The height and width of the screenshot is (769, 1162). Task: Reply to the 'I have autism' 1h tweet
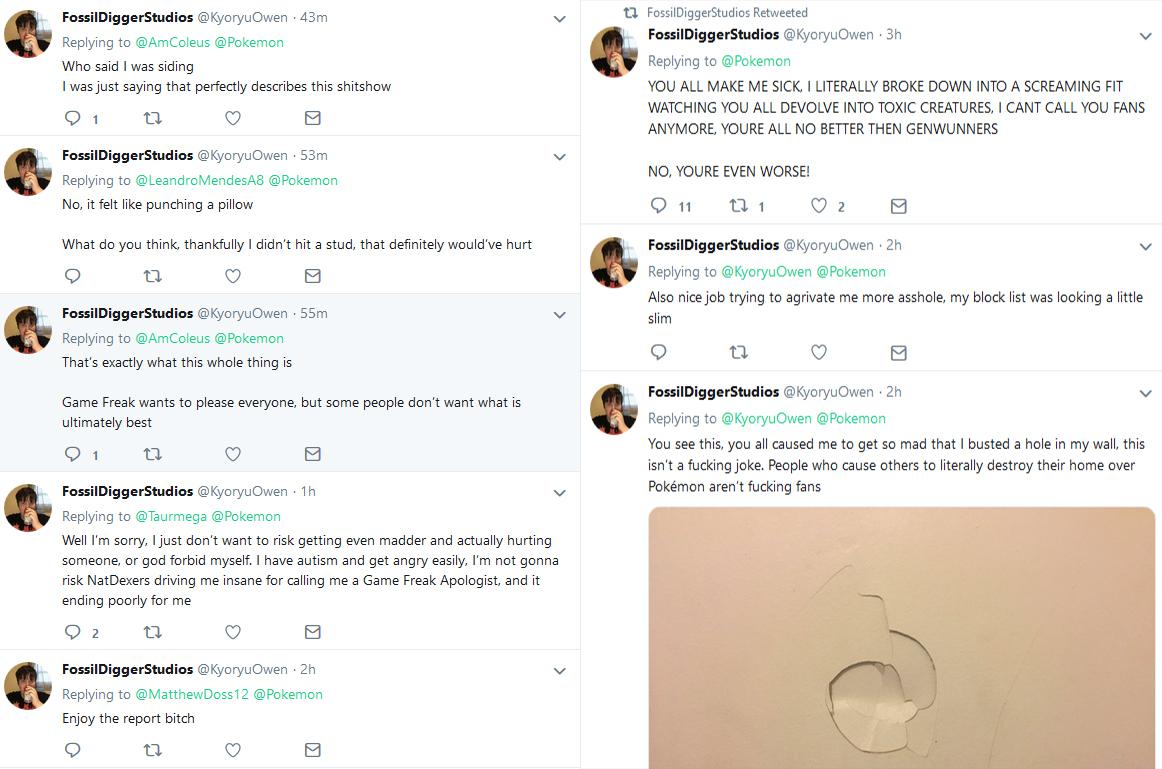tap(72, 632)
